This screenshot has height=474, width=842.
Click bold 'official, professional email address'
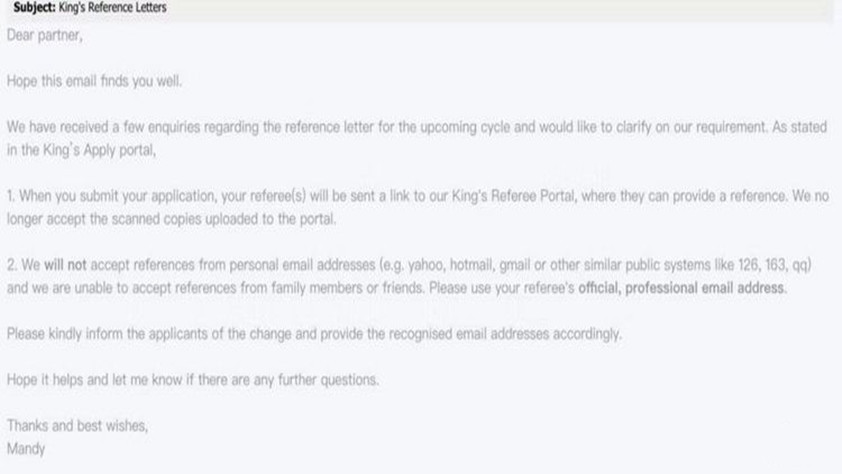click(x=681, y=288)
